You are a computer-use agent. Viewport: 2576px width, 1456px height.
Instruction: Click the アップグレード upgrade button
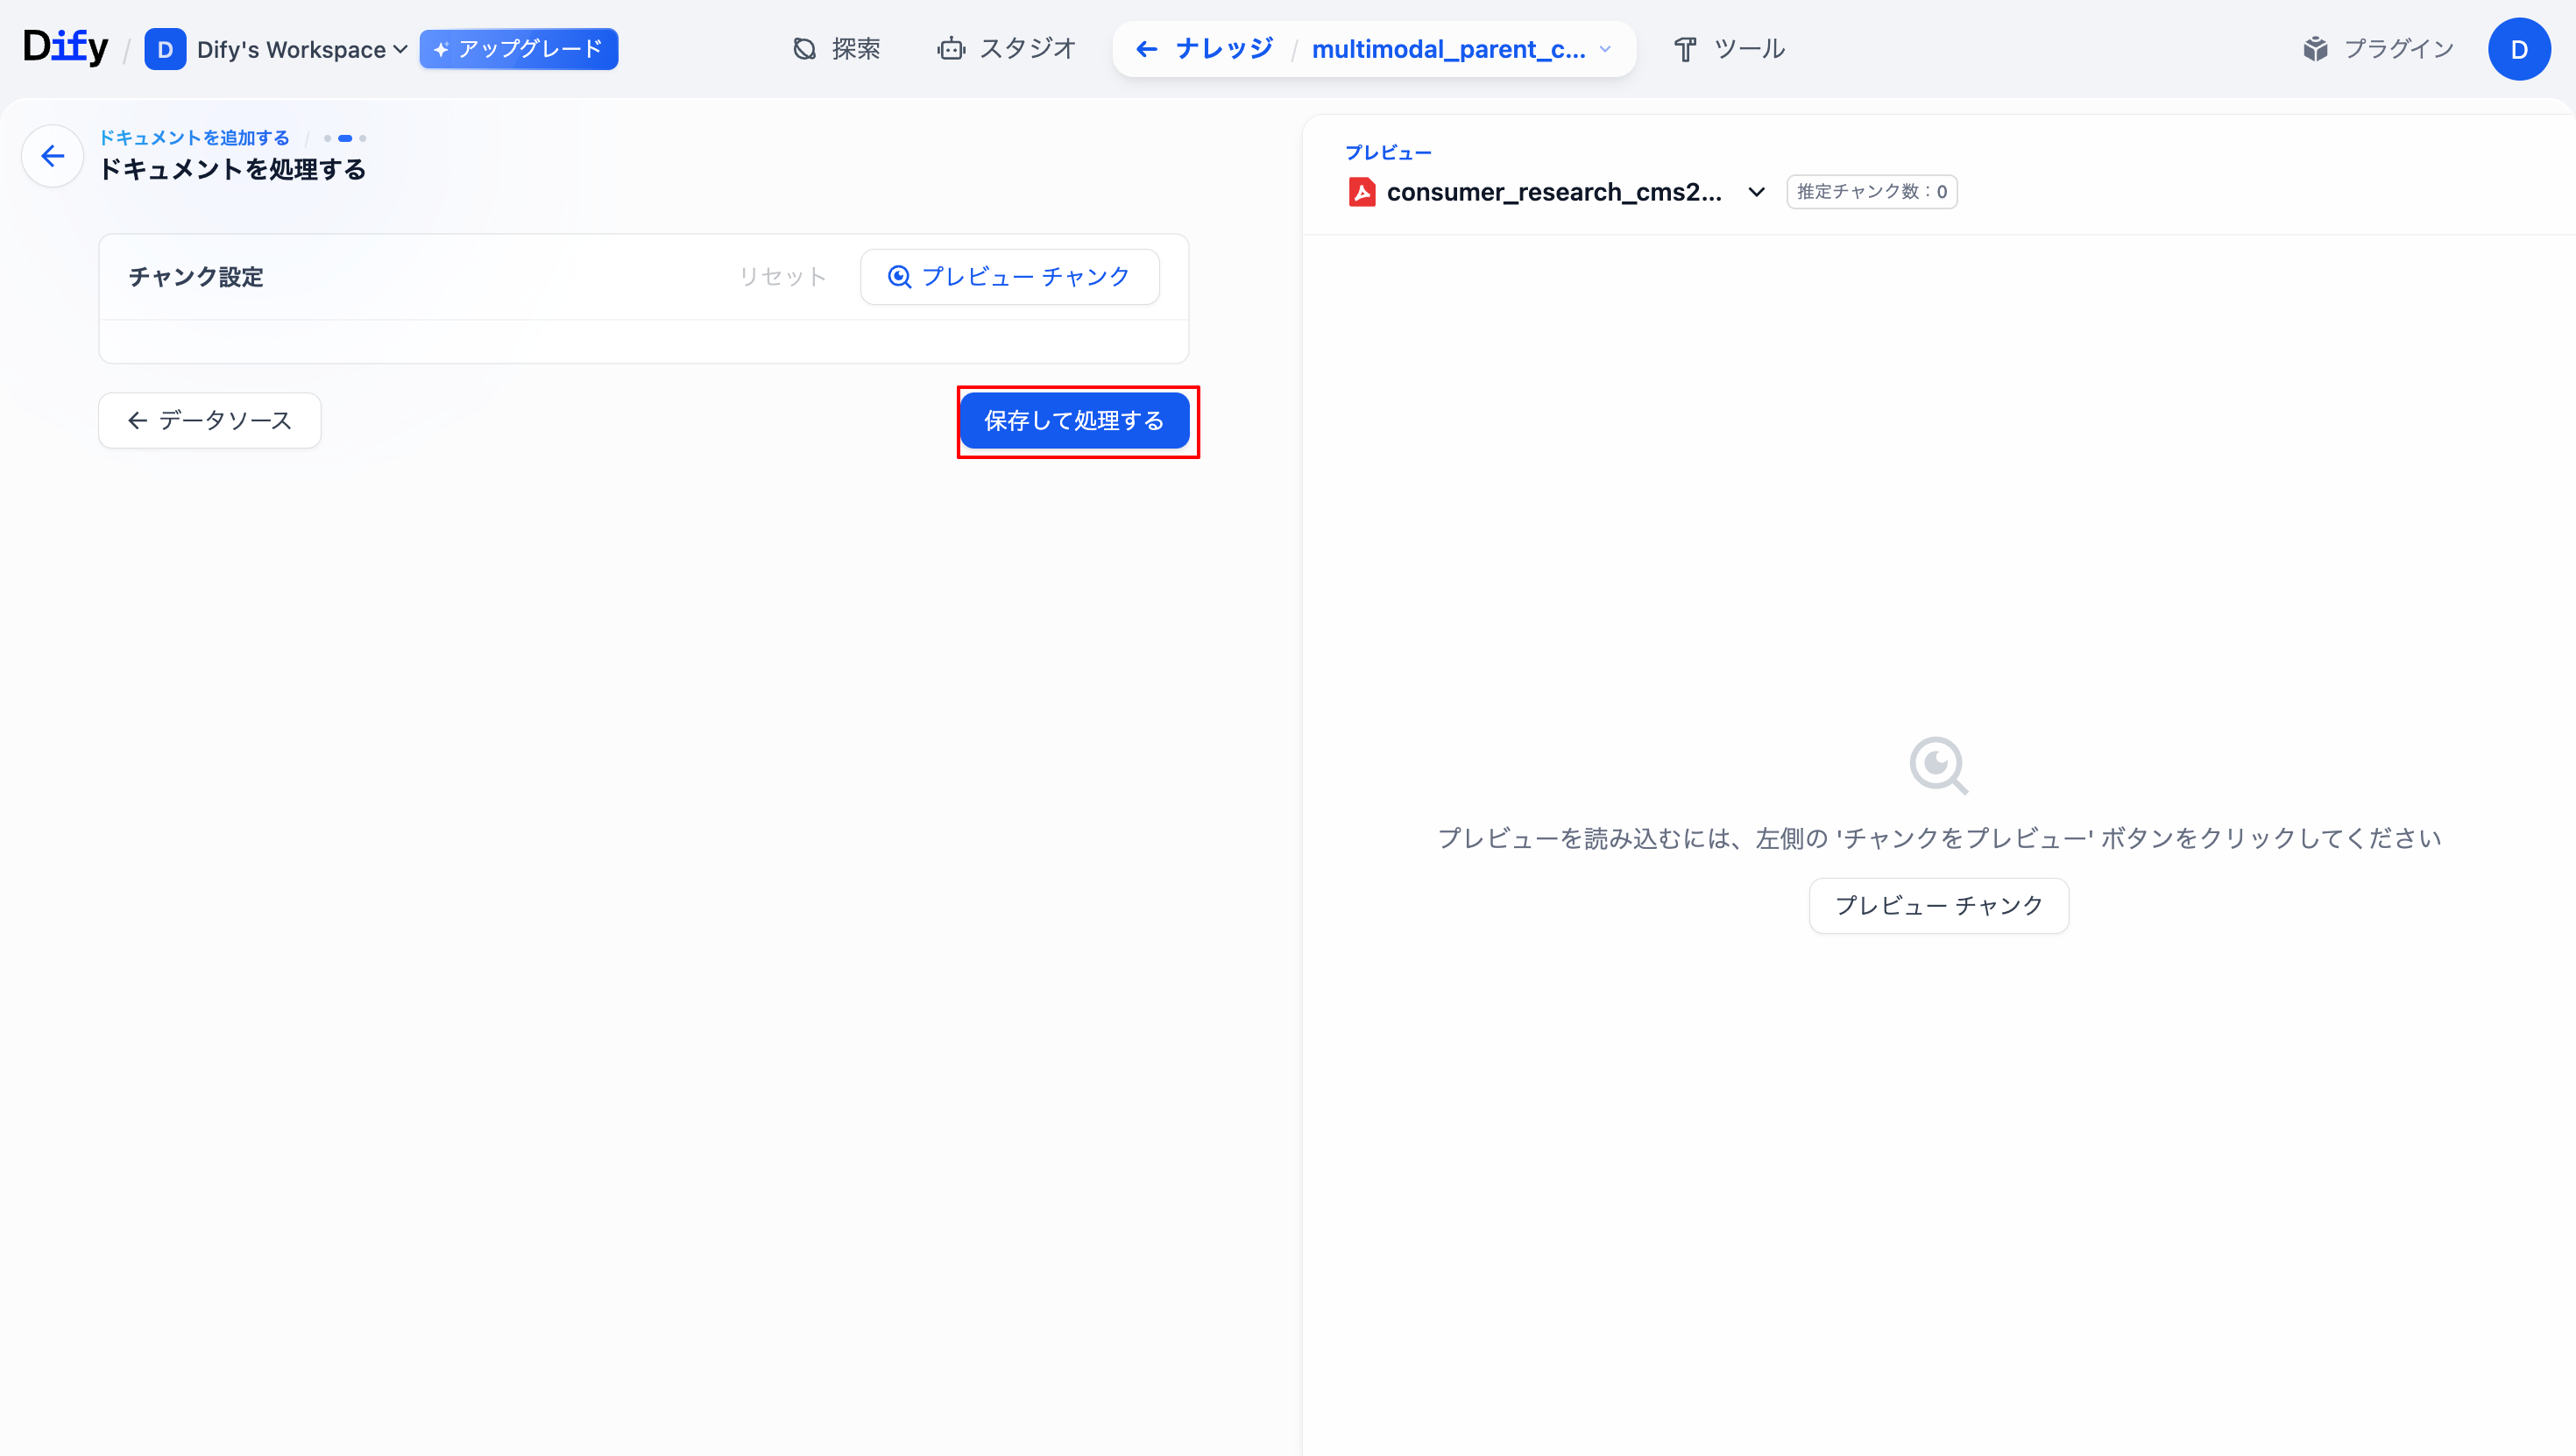click(518, 49)
